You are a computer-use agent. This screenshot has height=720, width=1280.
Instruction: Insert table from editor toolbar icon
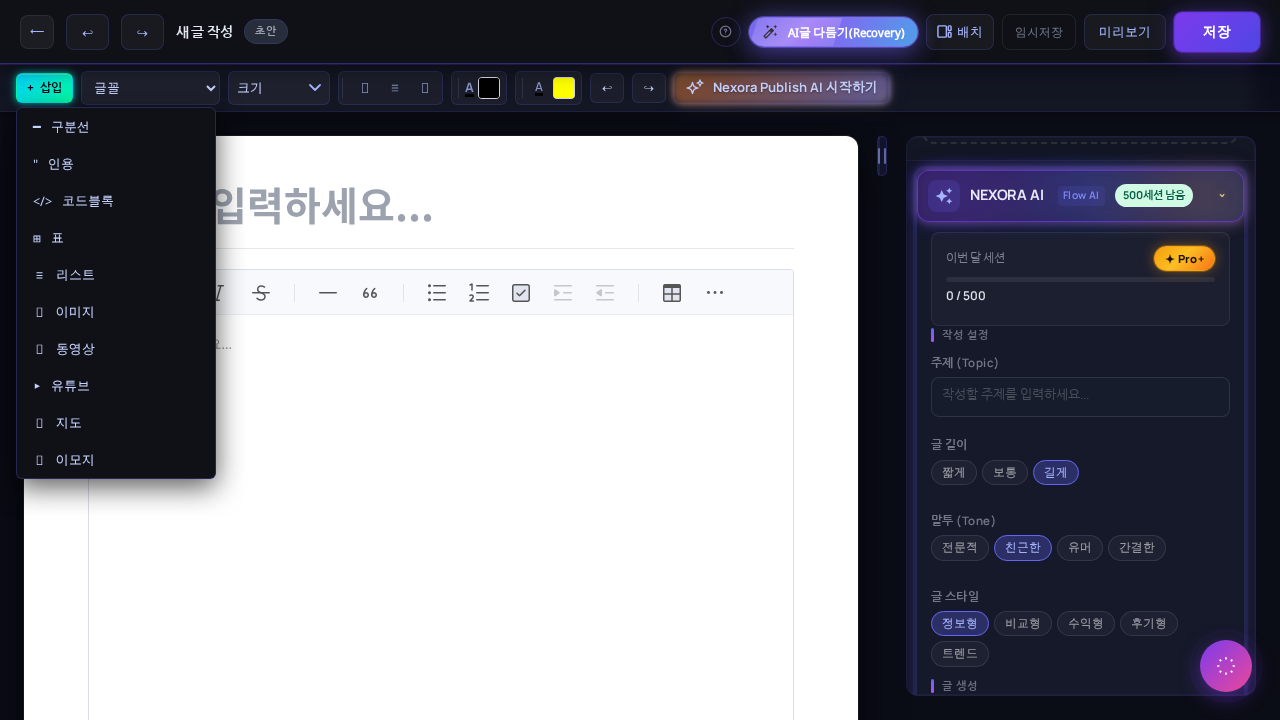(x=672, y=293)
